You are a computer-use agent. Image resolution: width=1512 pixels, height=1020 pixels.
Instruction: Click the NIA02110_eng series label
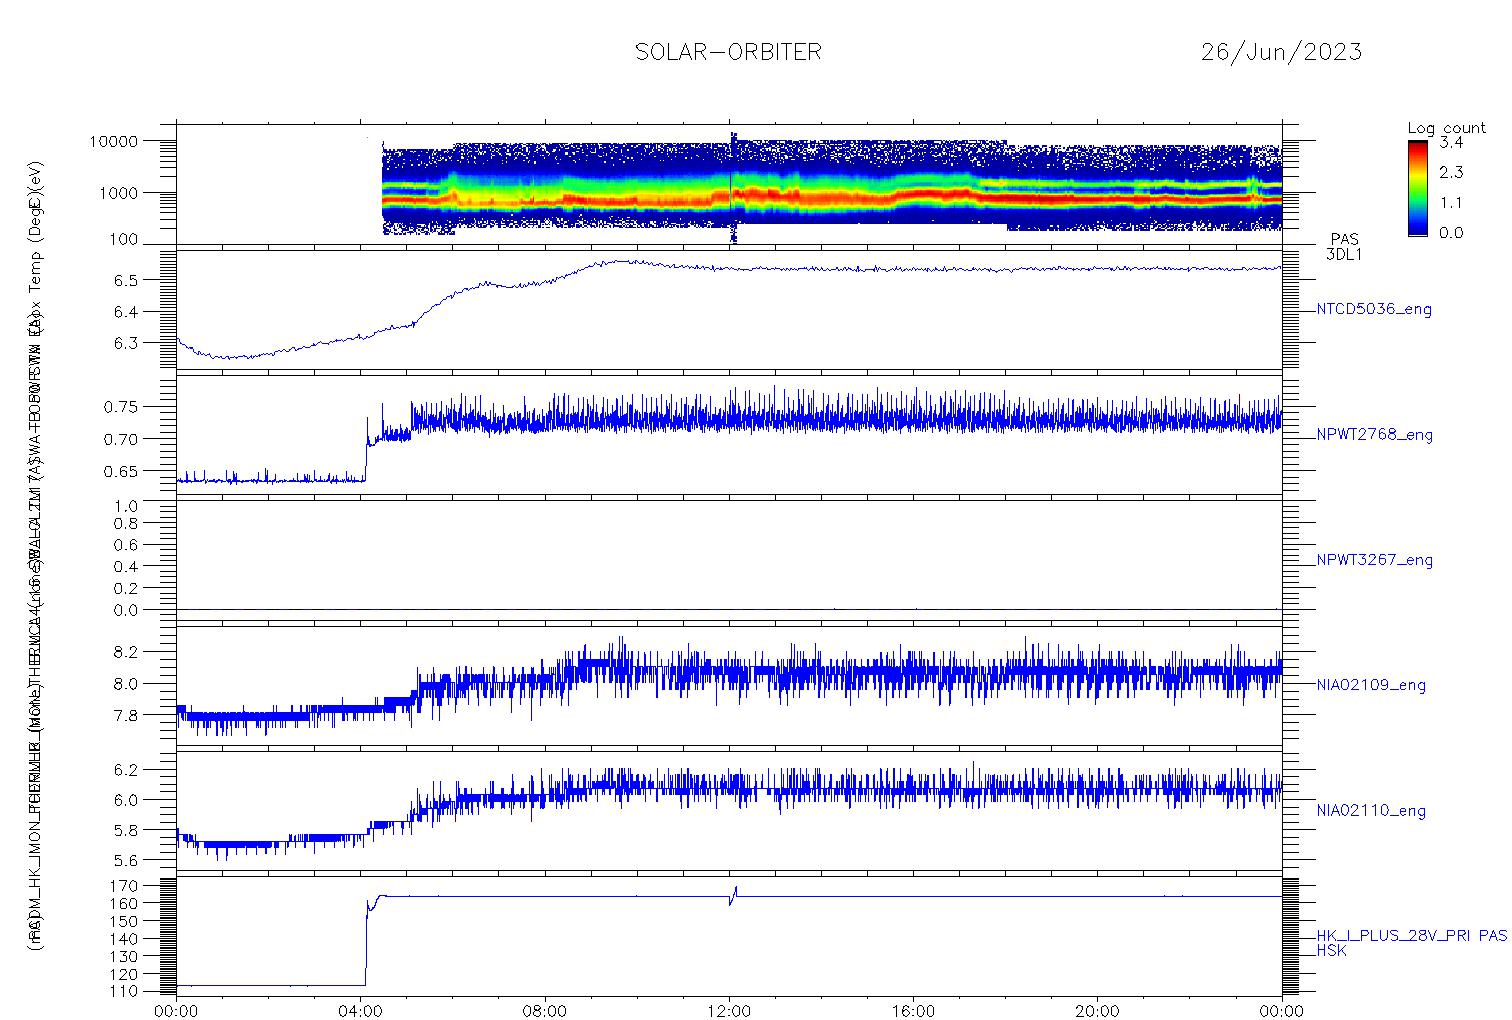click(1371, 811)
